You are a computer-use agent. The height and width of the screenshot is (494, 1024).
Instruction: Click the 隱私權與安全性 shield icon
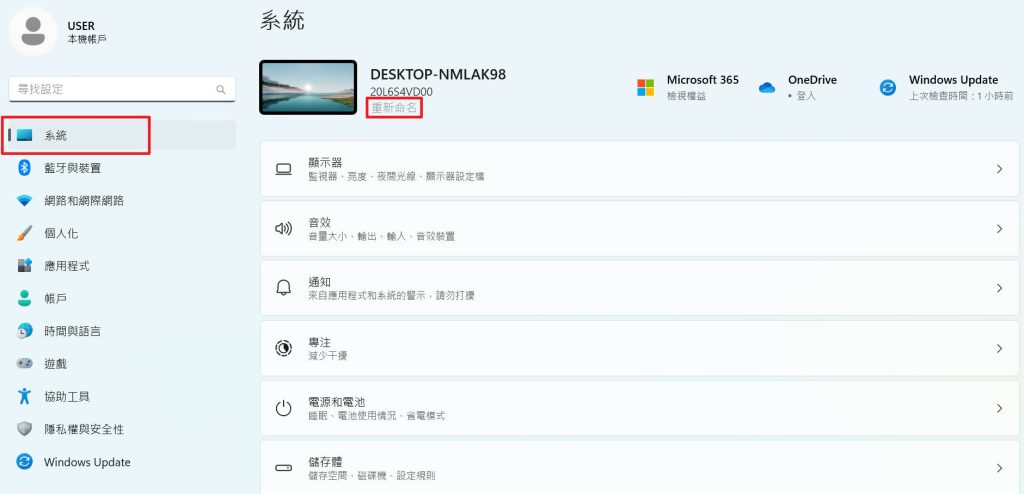coord(24,429)
